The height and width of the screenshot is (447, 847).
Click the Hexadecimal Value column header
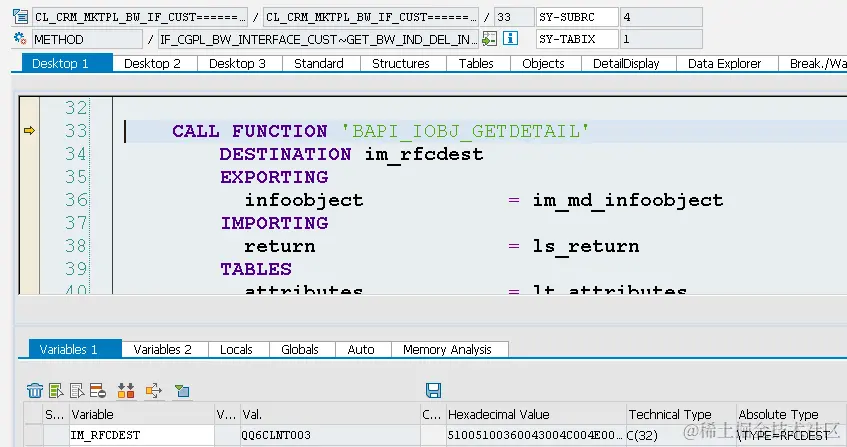[x=535, y=415]
